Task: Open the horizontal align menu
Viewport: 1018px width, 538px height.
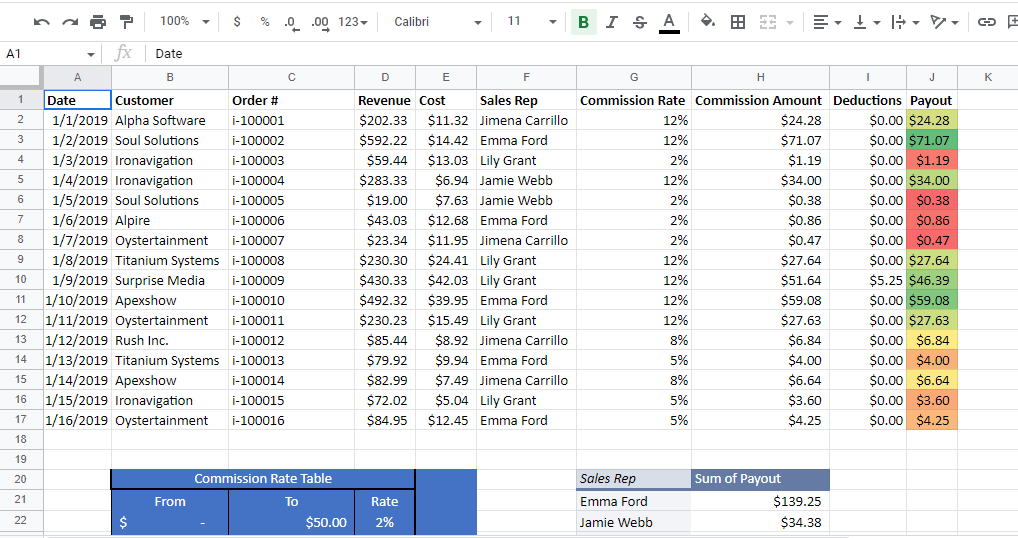Action: click(826, 22)
